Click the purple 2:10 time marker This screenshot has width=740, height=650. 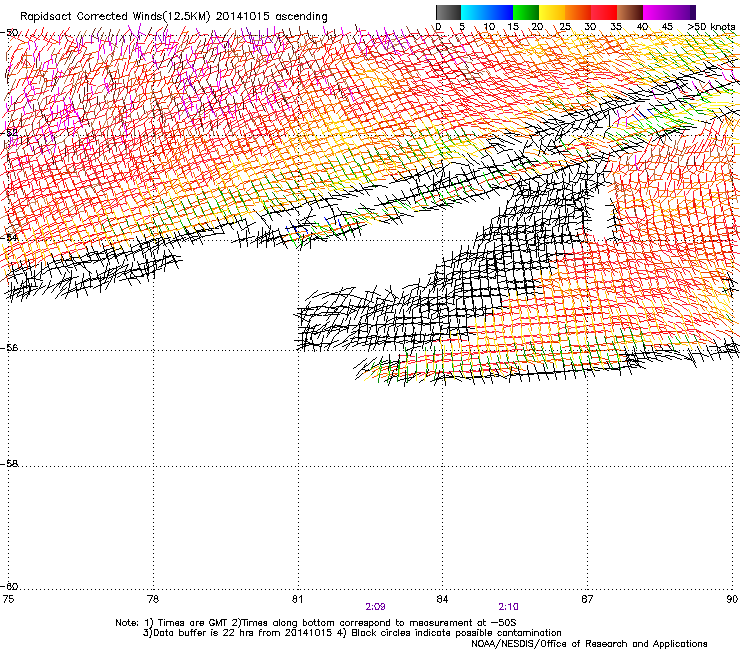508,607
